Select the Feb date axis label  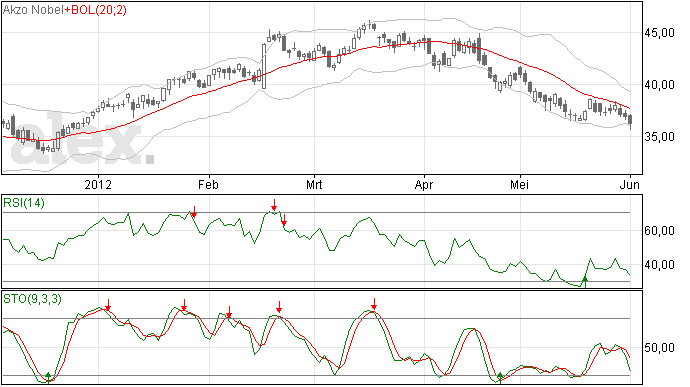(208, 184)
